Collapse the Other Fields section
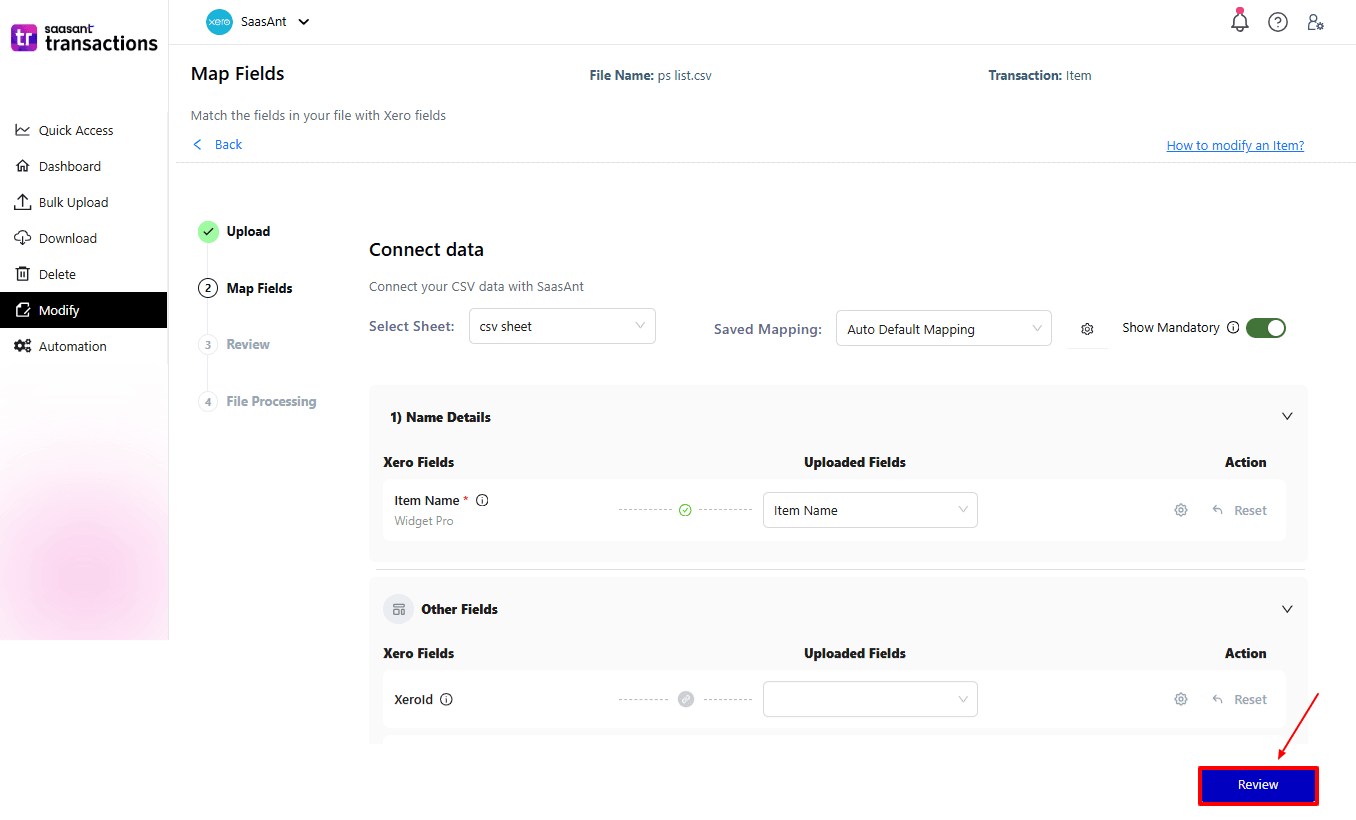Image resolution: width=1356 pixels, height=820 pixels. coord(1287,609)
